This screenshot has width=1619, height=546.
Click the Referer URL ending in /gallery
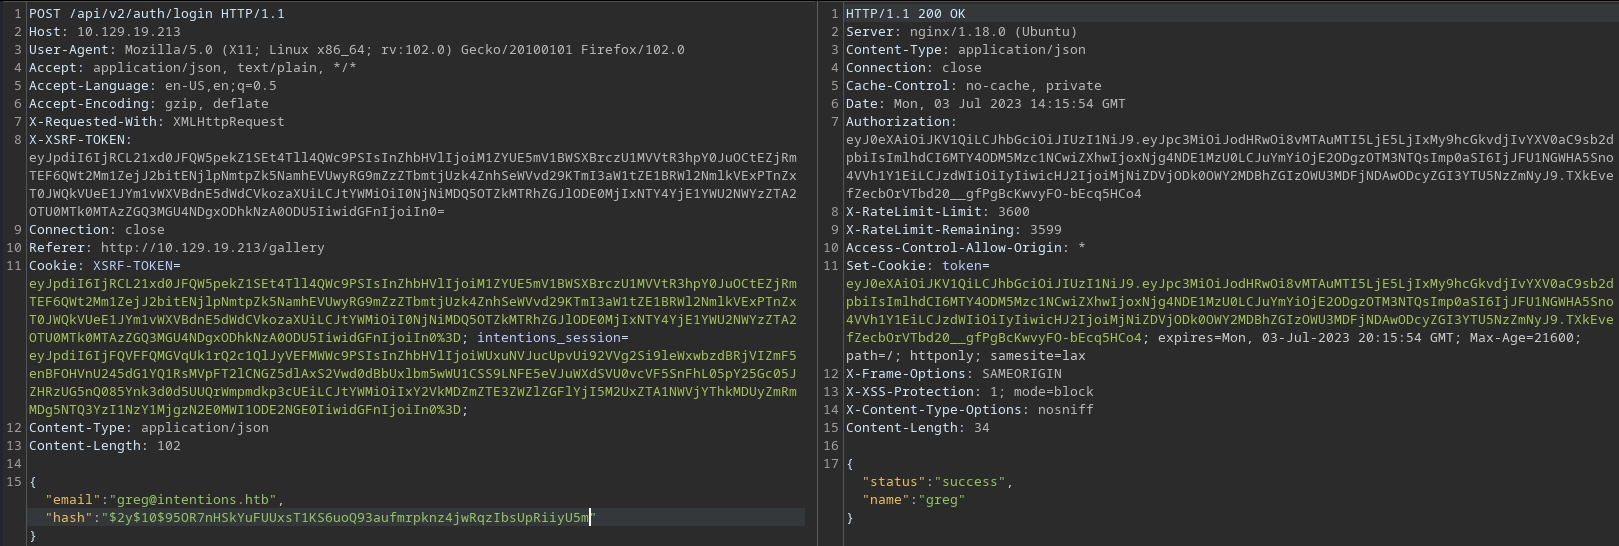pyautogui.click(x=212, y=248)
